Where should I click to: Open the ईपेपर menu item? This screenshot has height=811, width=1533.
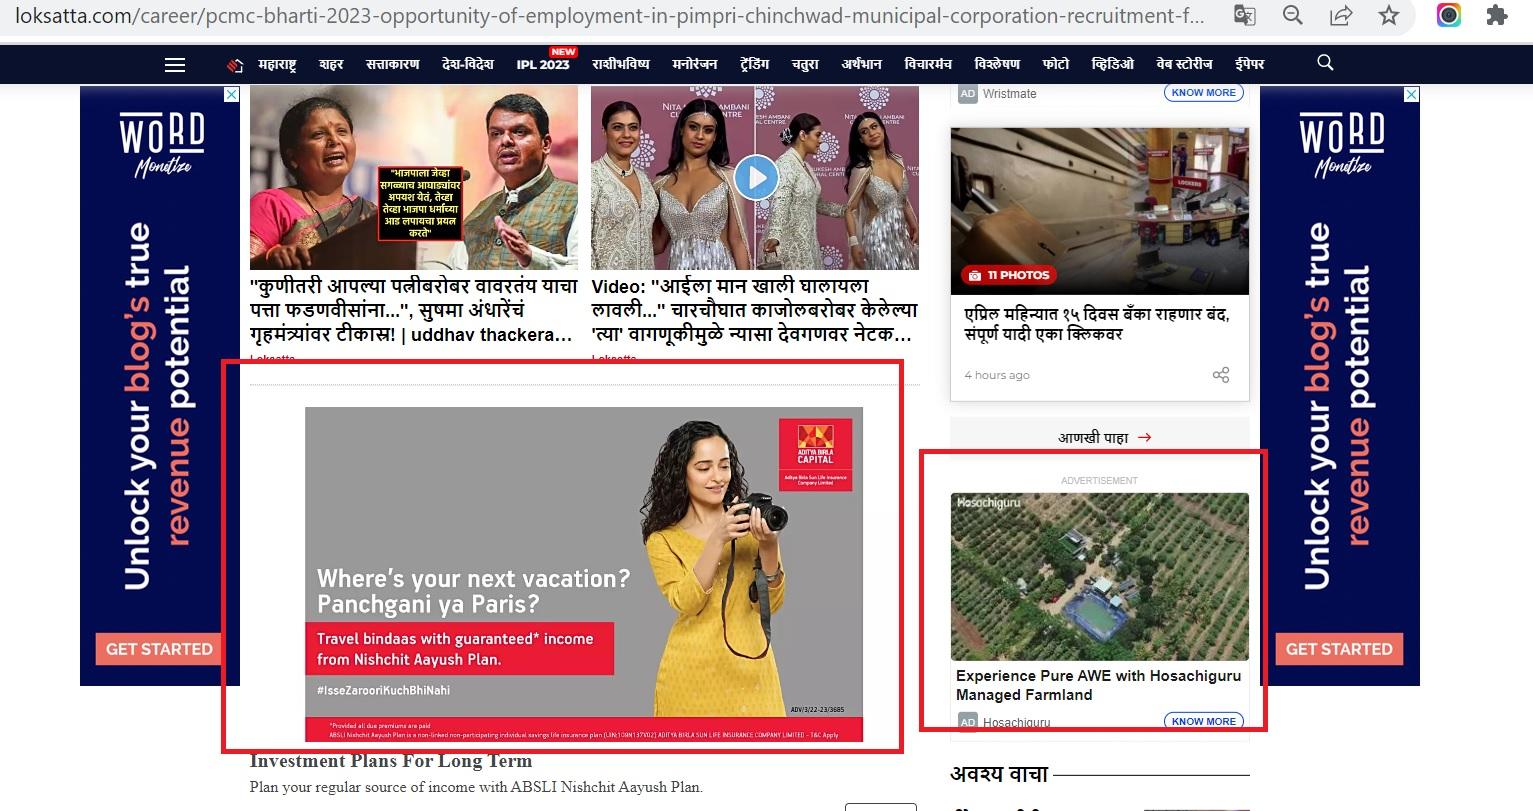(1250, 64)
